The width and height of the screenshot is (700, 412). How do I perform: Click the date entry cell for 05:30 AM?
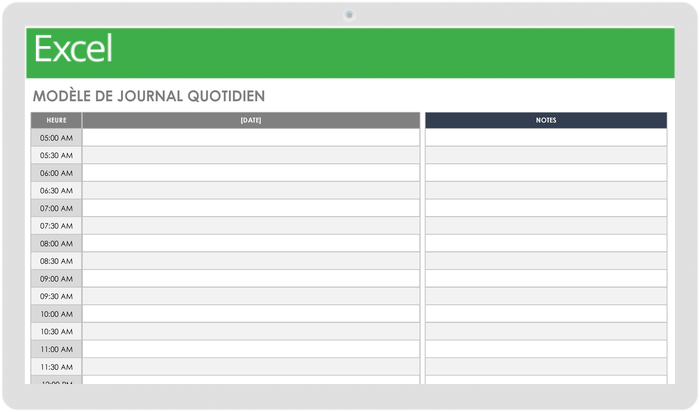pos(251,155)
